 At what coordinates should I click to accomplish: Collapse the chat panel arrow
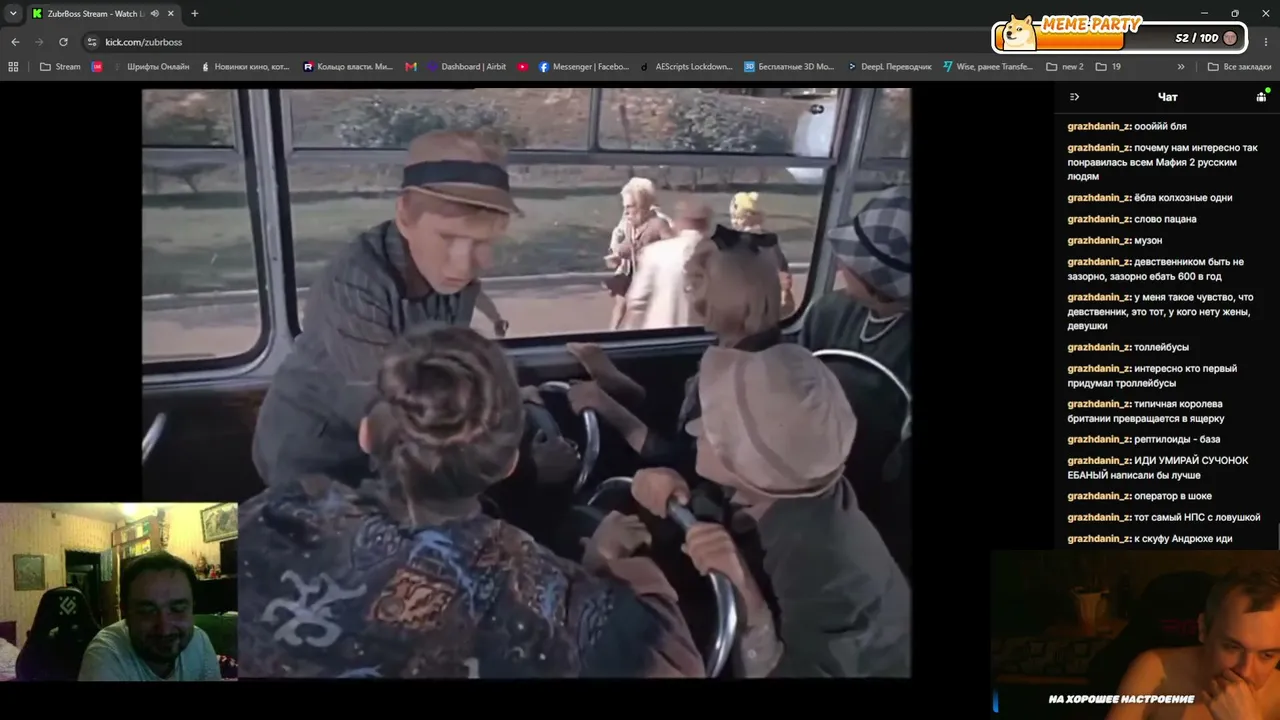pyautogui.click(x=1074, y=97)
